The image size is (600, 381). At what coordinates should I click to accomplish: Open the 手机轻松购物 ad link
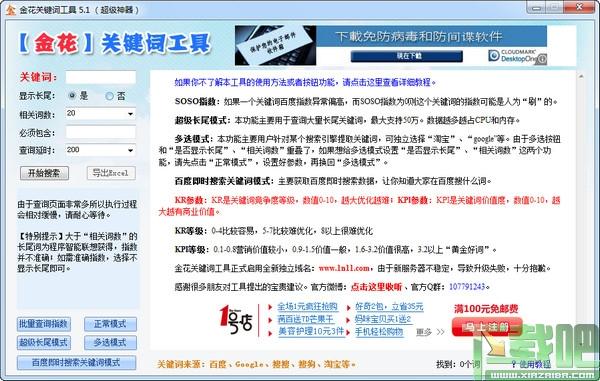379,332
